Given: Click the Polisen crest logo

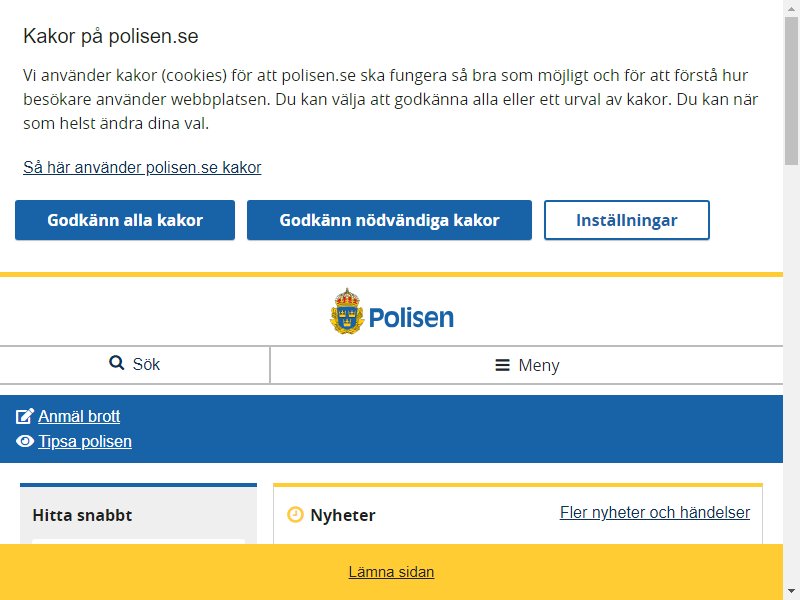Looking at the screenshot, I should pos(346,311).
